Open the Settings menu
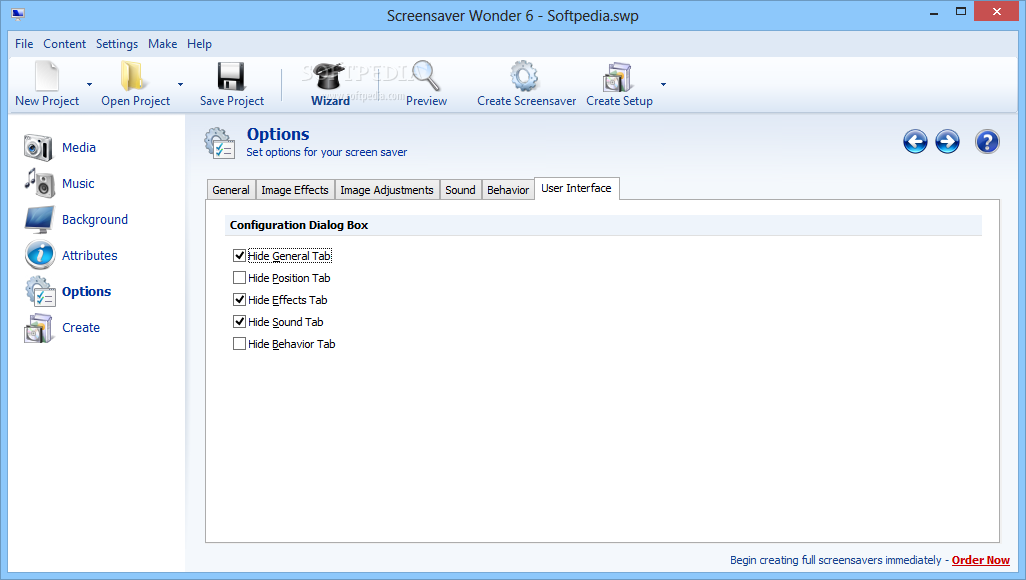Image resolution: width=1026 pixels, height=580 pixels. (x=116, y=44)
